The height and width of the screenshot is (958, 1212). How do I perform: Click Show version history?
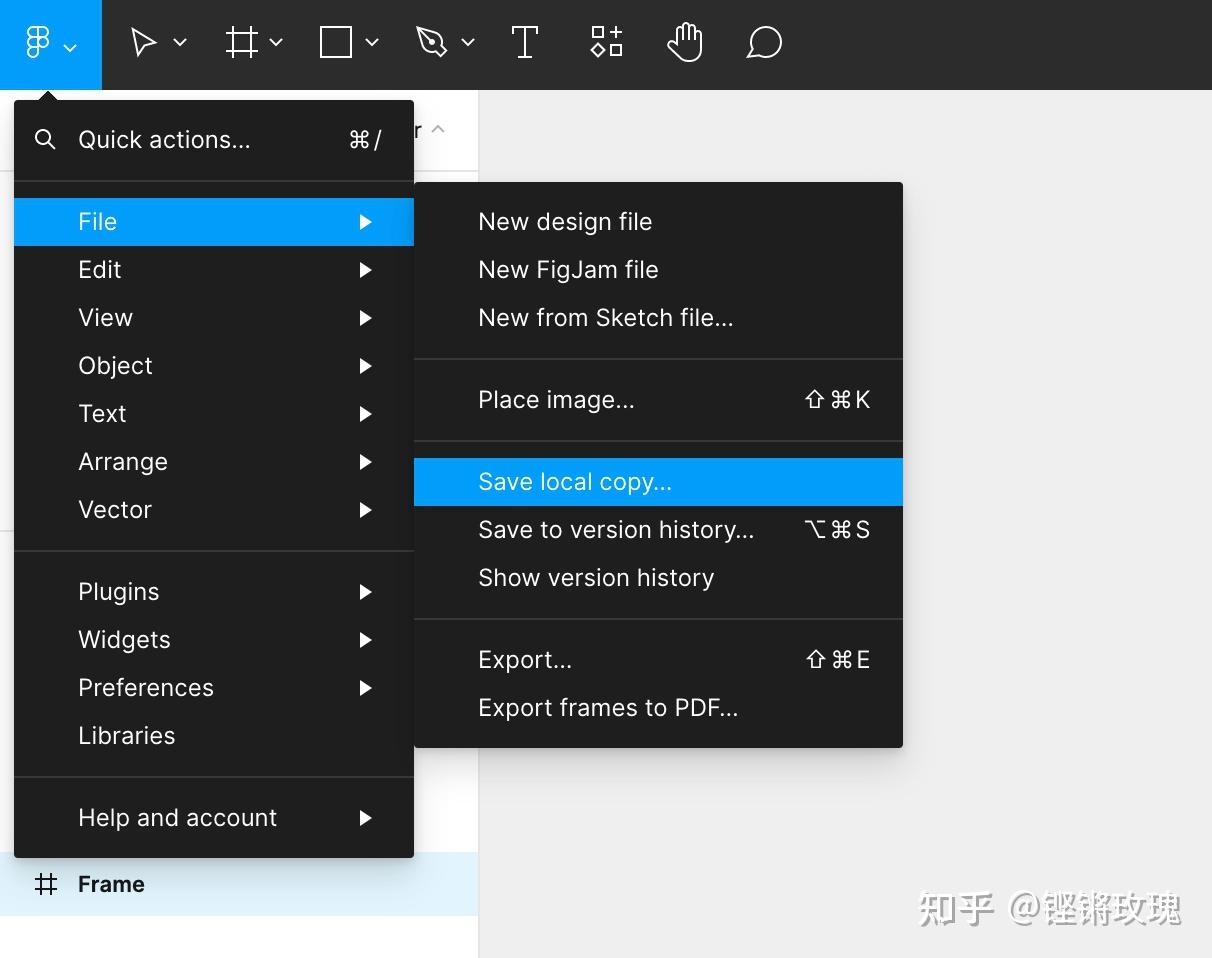tap(596, 577)
